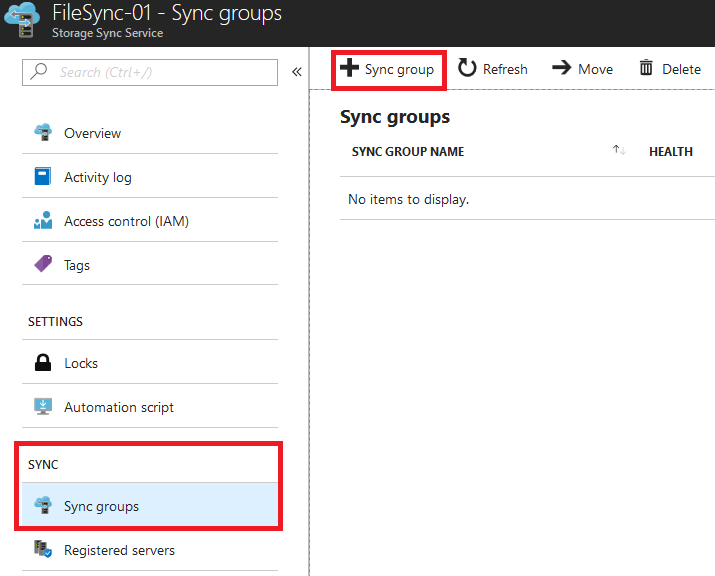The image size is (715, 576).
Task: Open Locks settings
Action: 150,363
